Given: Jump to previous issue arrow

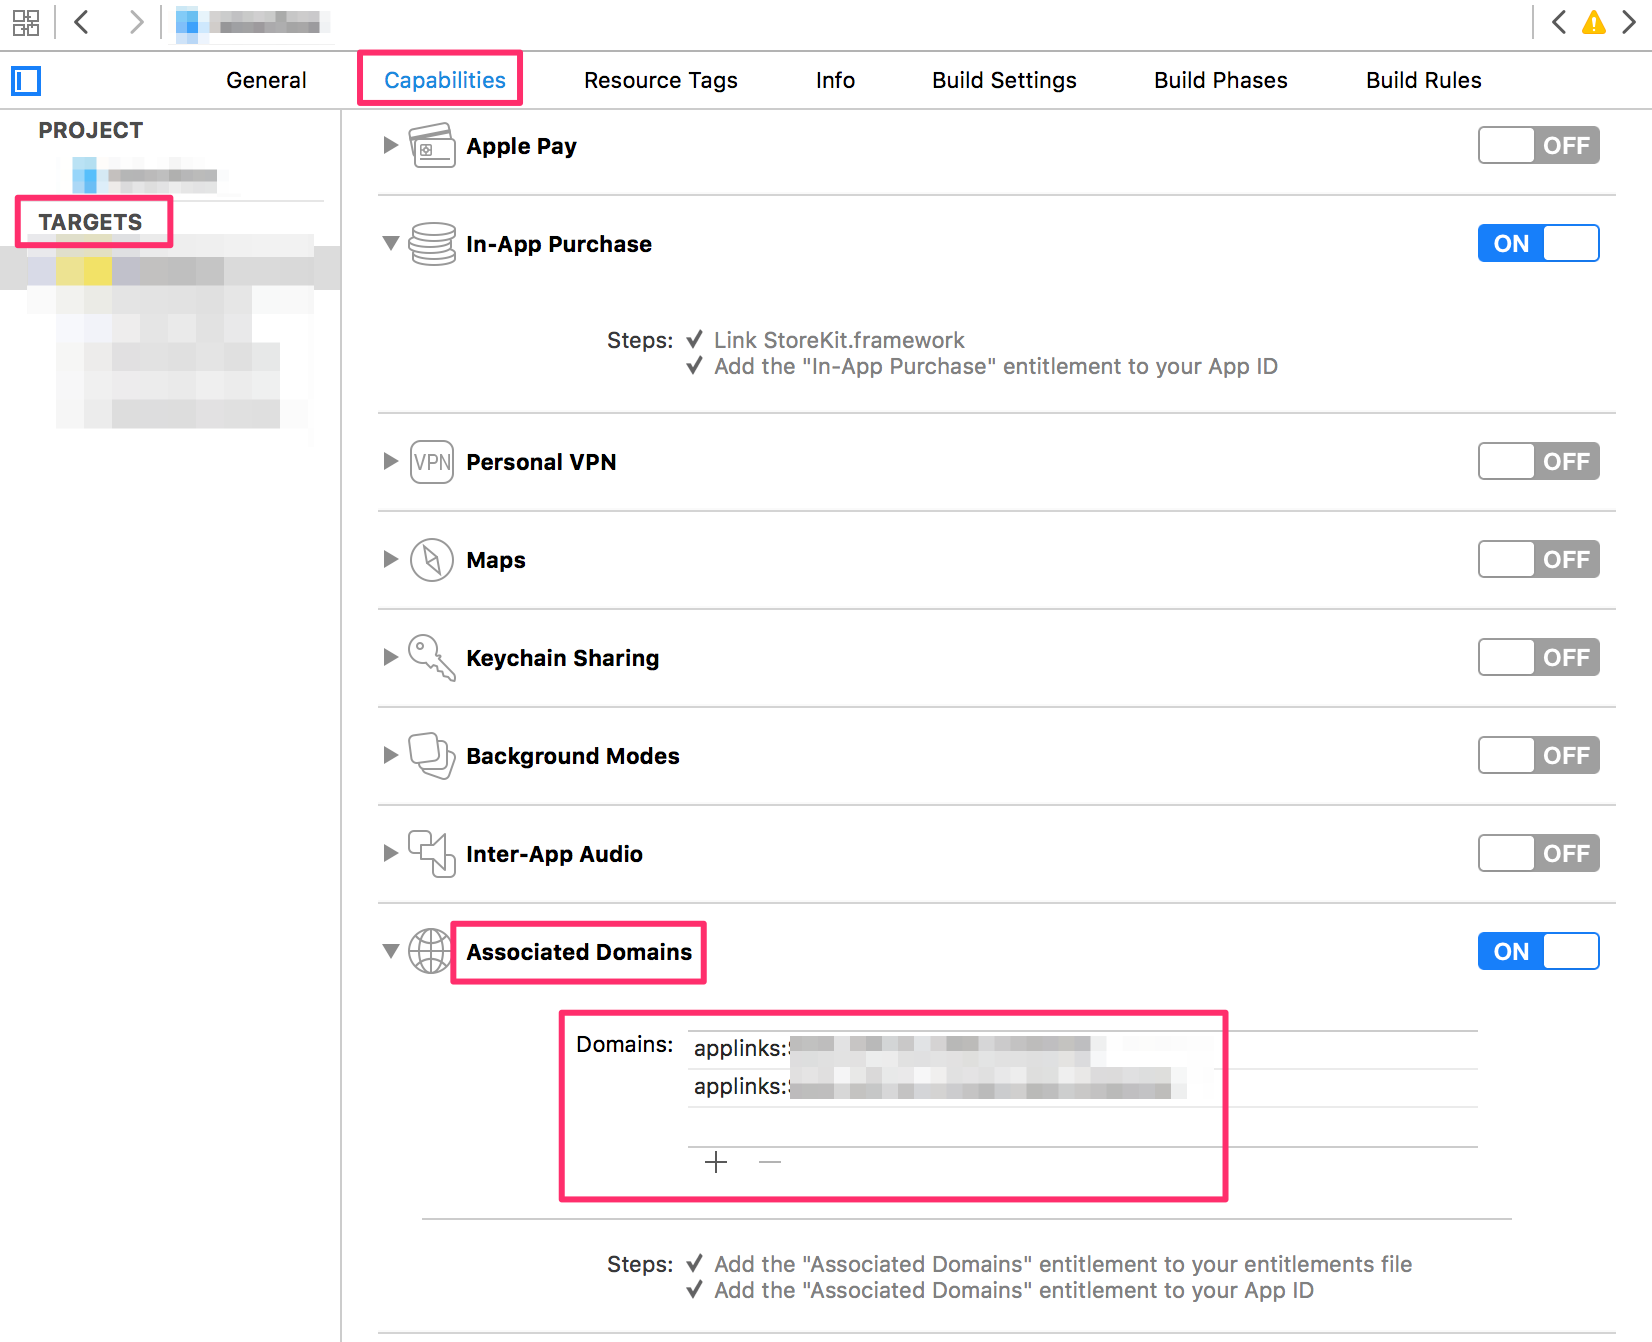Looking at the screenshot, I should pyautogui.click(x=1558, y=22).
